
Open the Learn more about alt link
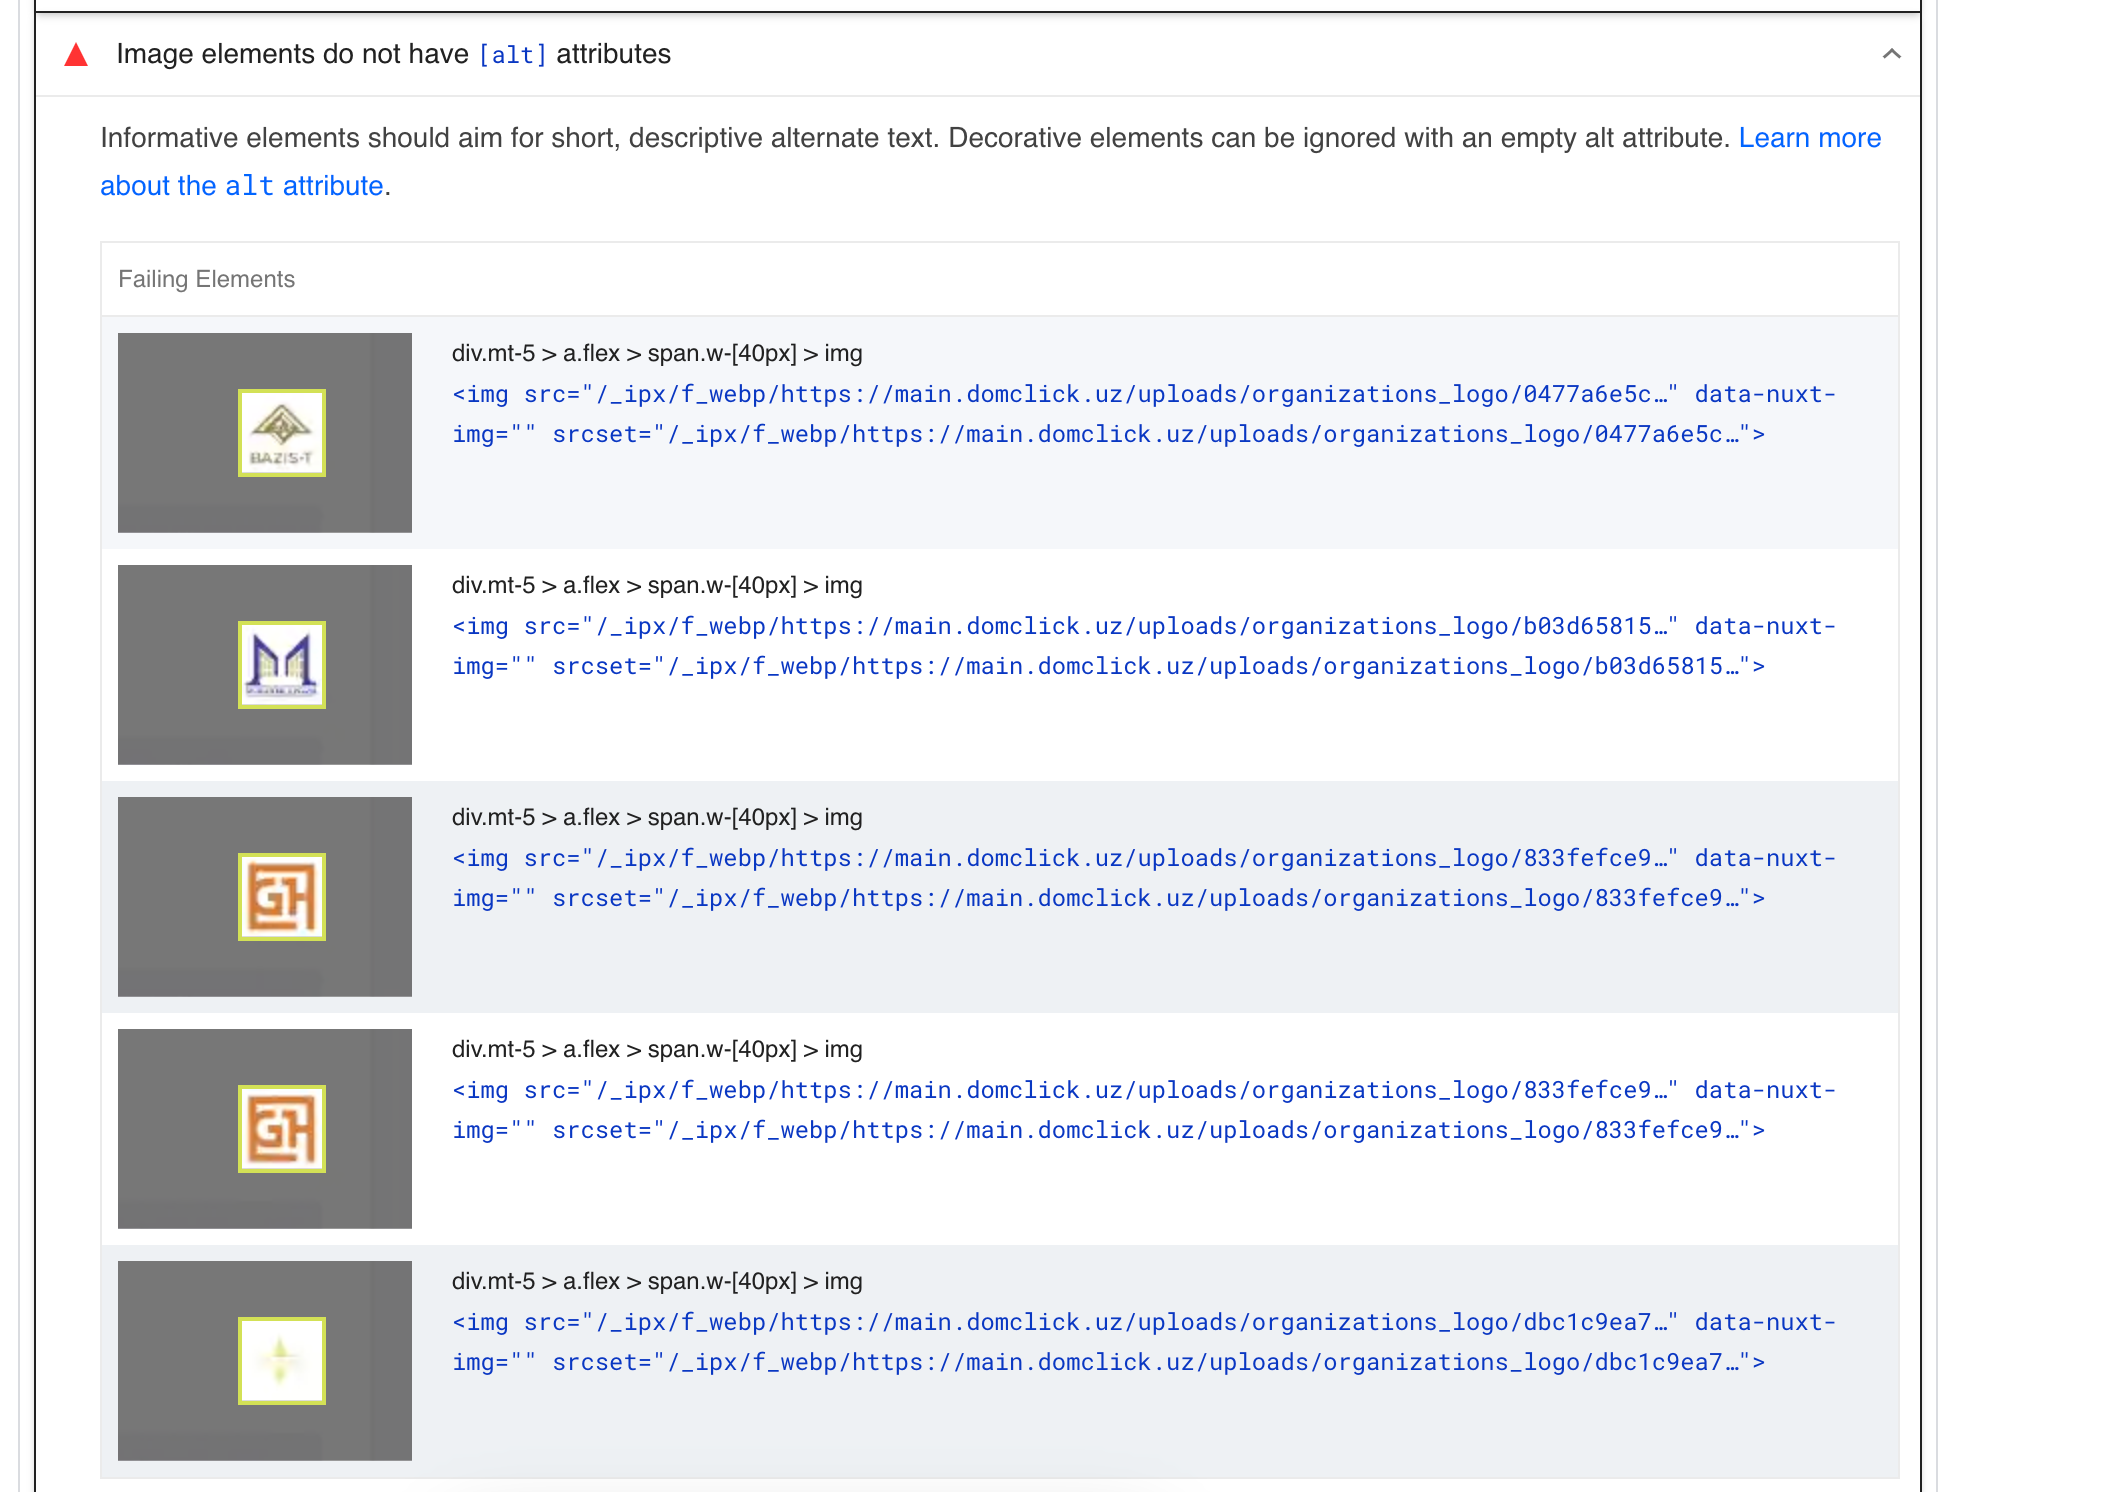coord(1809,138)
